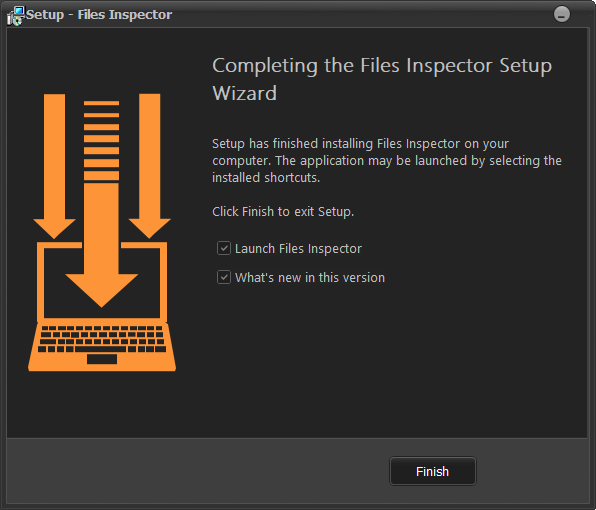Click the right orange downward arrow graphic
Viewport: 596px width, 510px height.
click(149, 166)
